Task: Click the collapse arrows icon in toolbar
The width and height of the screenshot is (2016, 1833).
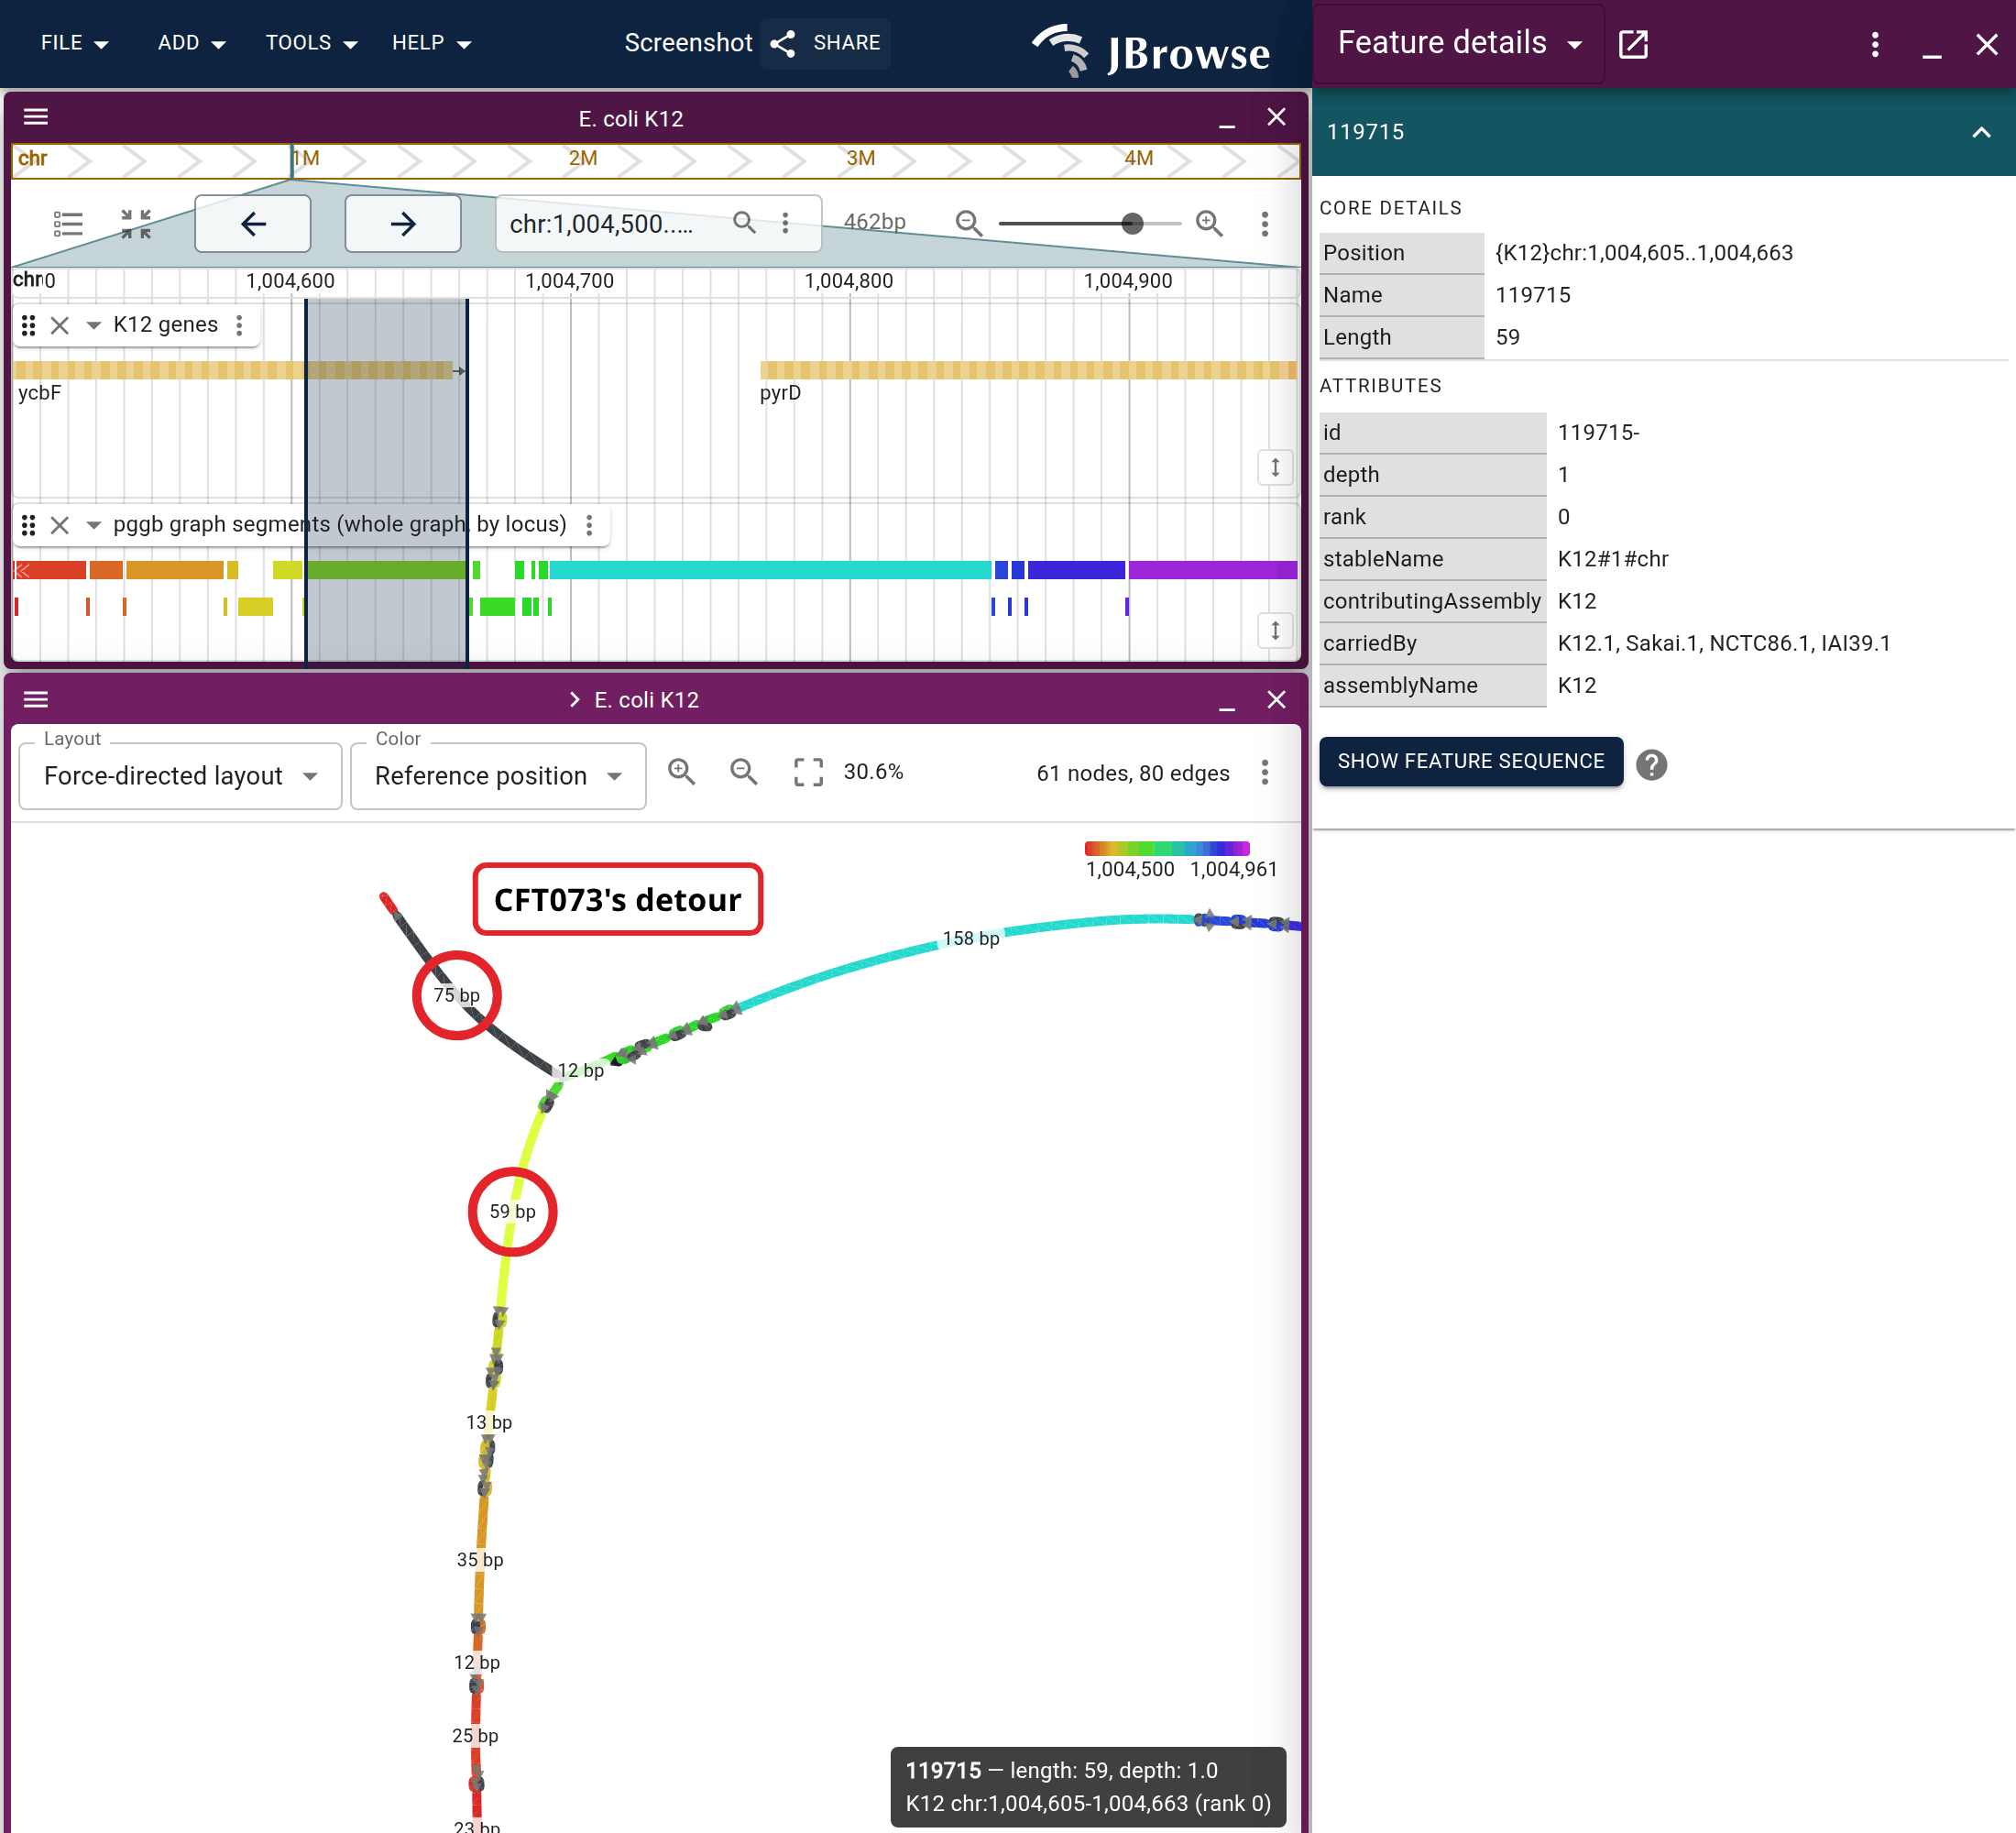Action: click(x=136, y=223)
